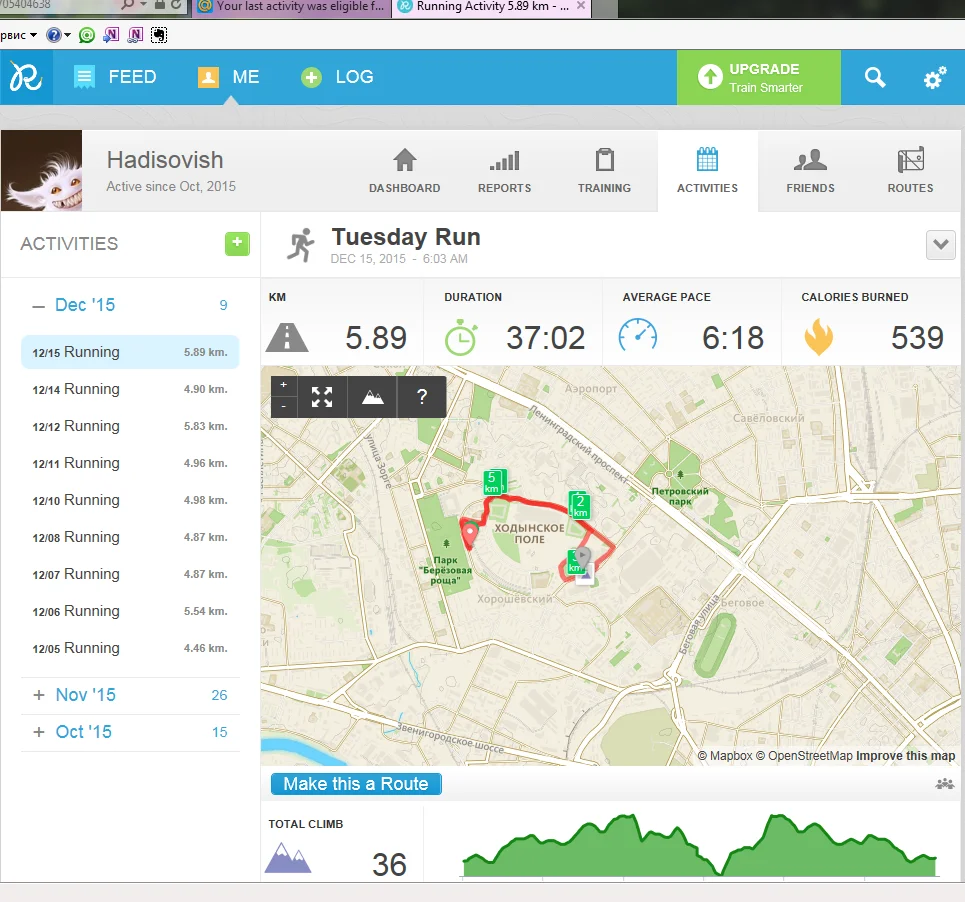Screen dimensions: 965x902
Task: Select 12/10 Running 4.98 km activity
Action: [x=130, y=500]
